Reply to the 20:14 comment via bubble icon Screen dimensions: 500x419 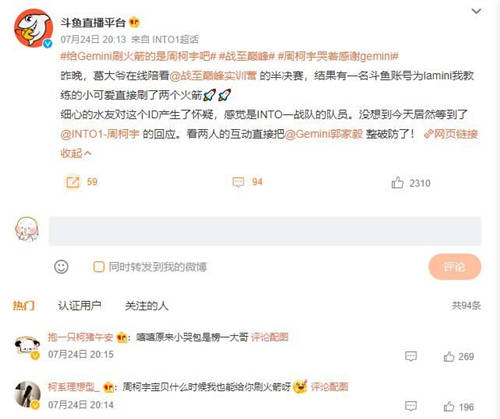[411, 407]
